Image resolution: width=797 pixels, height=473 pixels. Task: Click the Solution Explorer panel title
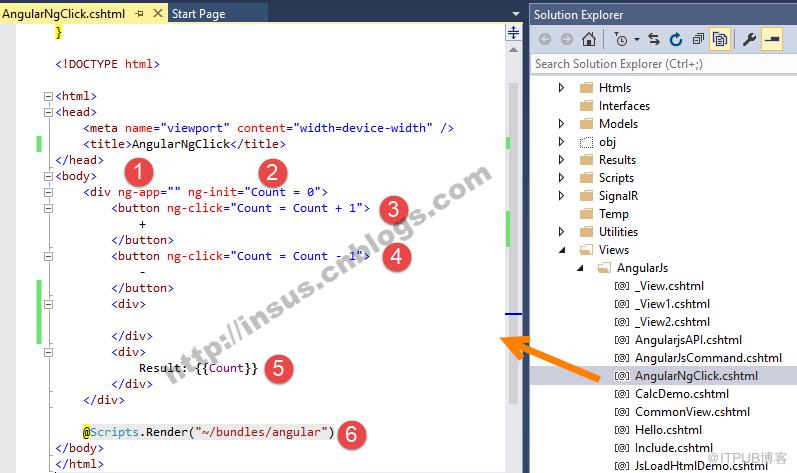point(578,15)
